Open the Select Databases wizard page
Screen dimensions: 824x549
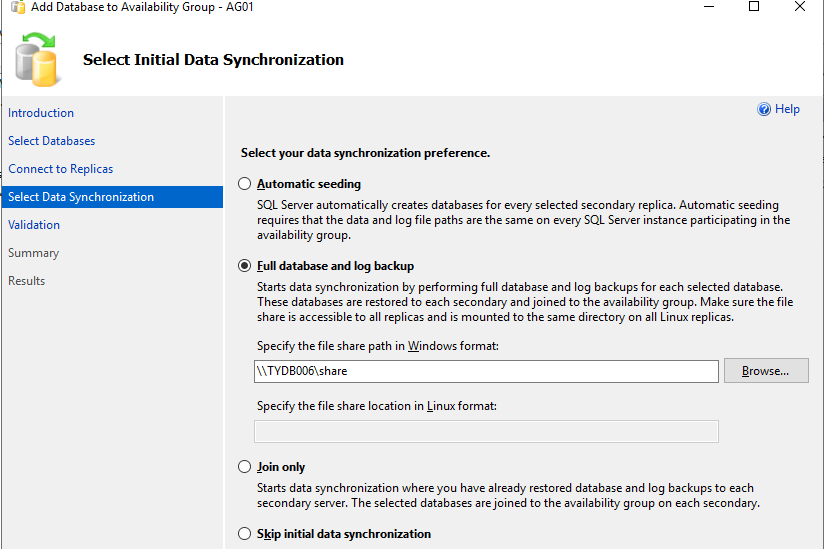pyautogui.click(x=52, y=141)
